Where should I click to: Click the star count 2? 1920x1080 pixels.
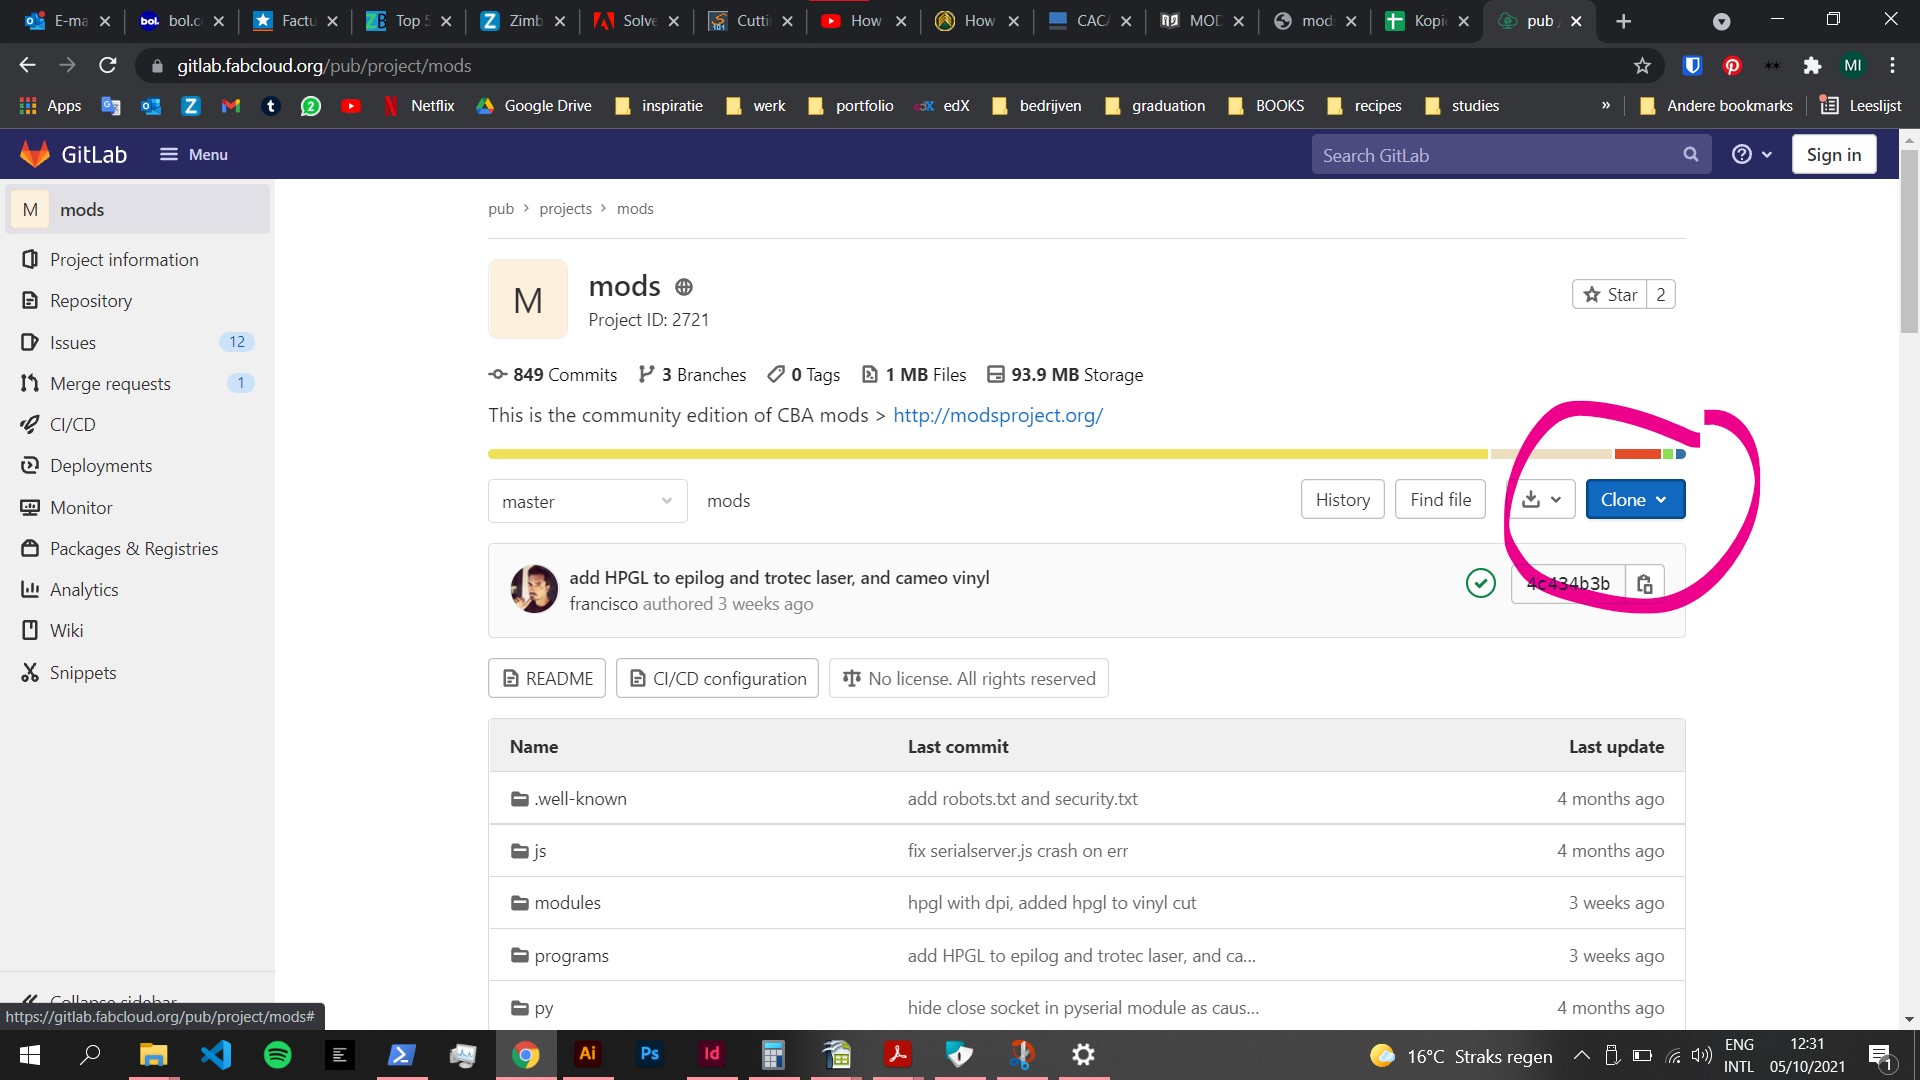(1660, 294)
